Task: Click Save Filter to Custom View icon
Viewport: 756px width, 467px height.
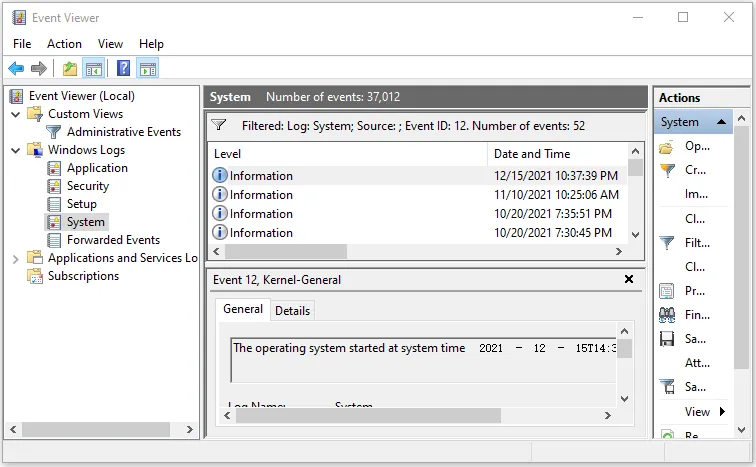Action: coord(667,387)
